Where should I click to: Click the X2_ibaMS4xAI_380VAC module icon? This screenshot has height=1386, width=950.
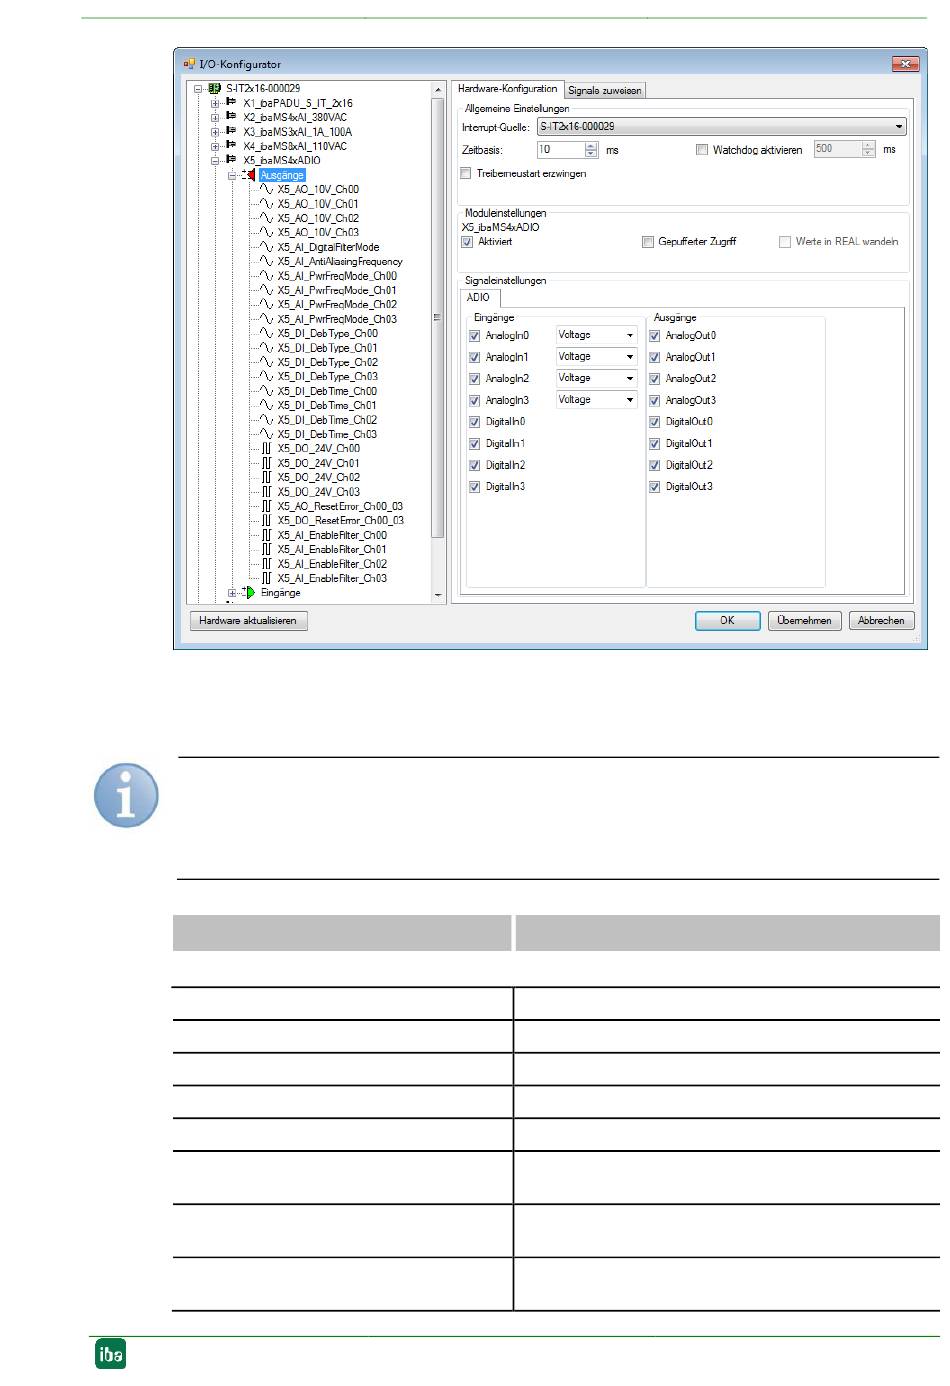click(231, 117)
